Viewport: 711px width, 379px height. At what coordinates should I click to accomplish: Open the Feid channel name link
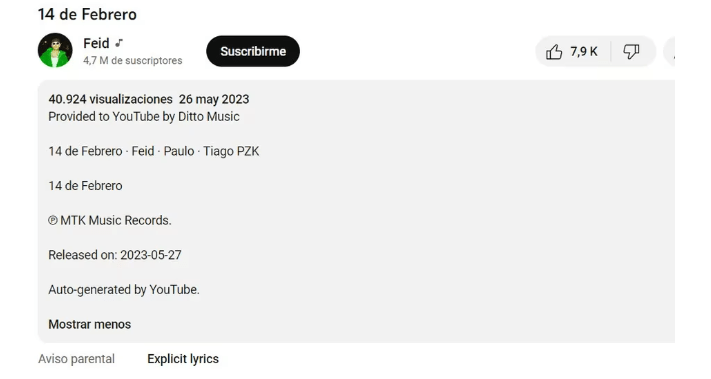96,43
